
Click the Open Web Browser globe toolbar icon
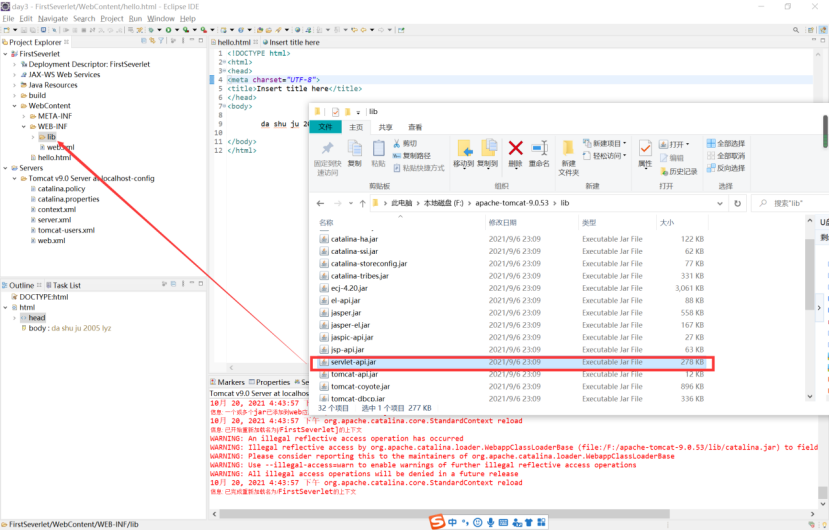pos(297,30)
